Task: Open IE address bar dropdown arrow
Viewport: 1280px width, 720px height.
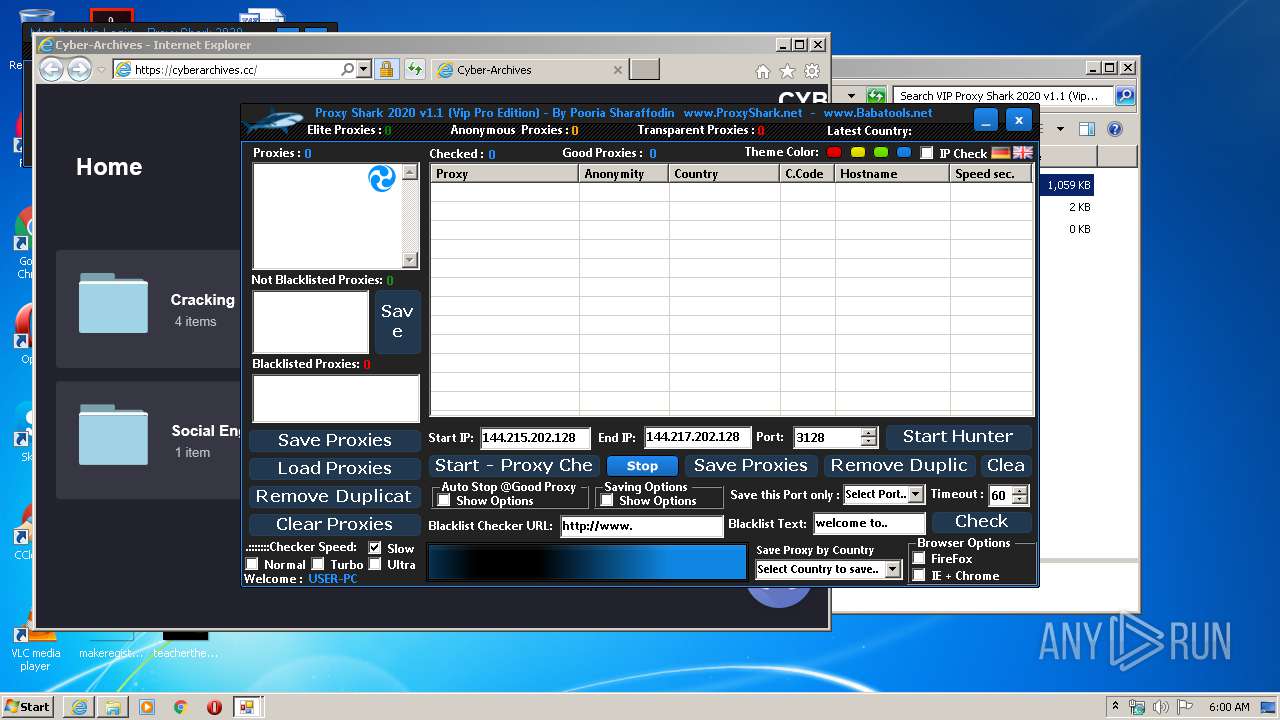Action: 363,70
